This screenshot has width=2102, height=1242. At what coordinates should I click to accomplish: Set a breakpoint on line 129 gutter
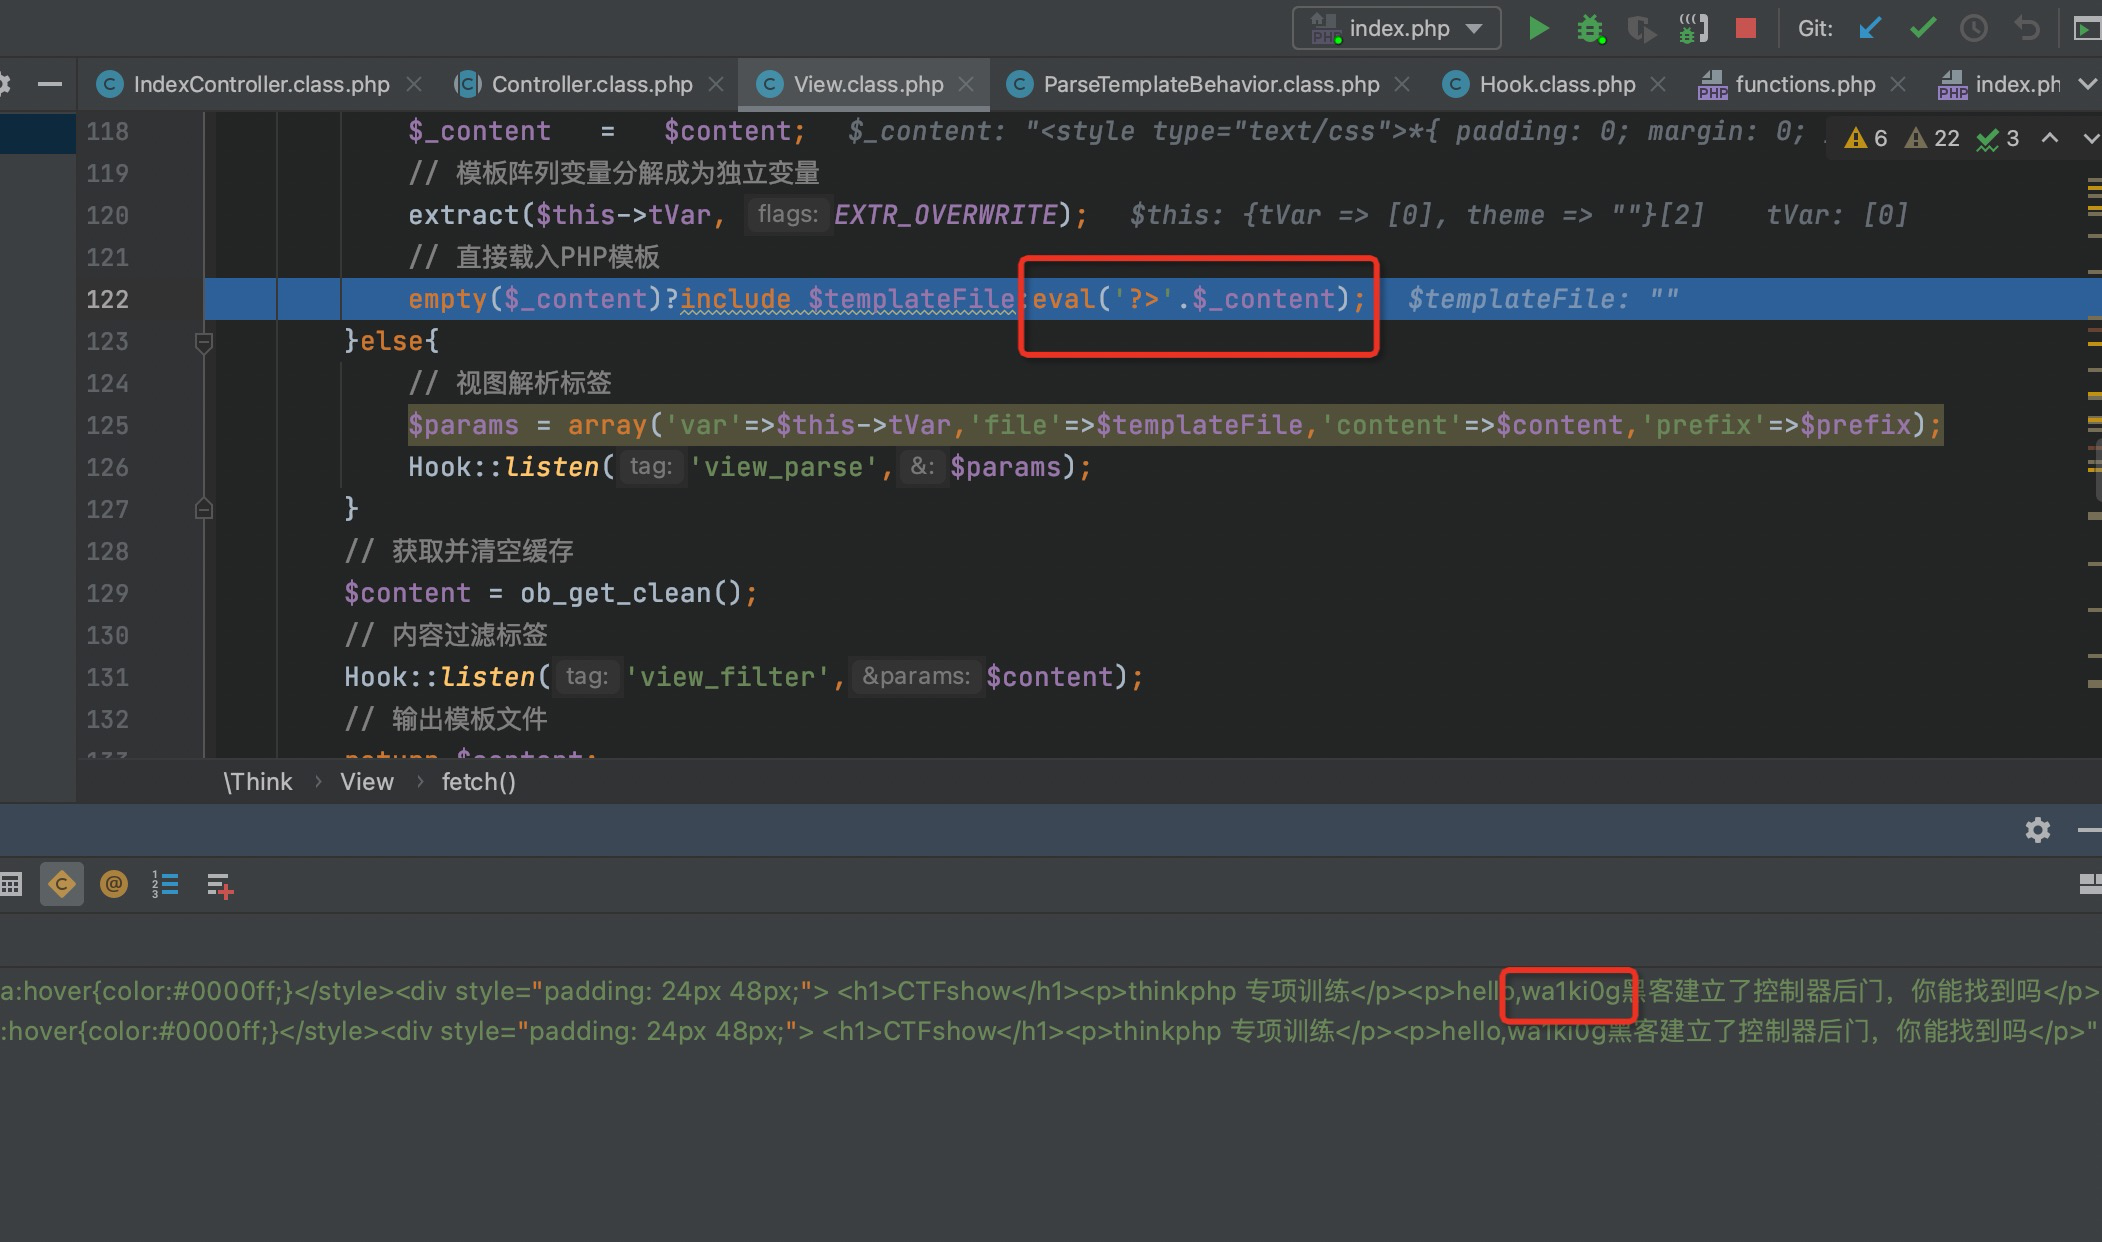165,593
